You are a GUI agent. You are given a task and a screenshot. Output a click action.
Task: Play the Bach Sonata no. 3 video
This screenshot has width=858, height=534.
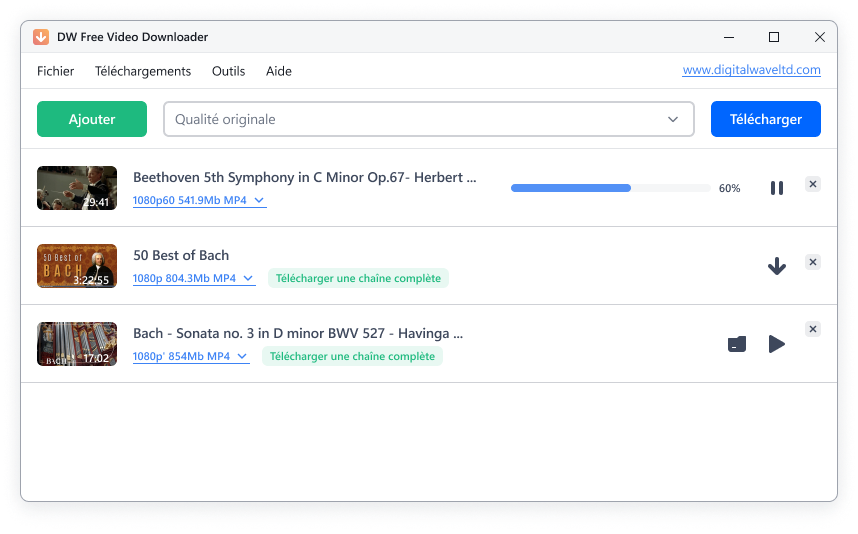pyautogui.click(x=776, y=344)
